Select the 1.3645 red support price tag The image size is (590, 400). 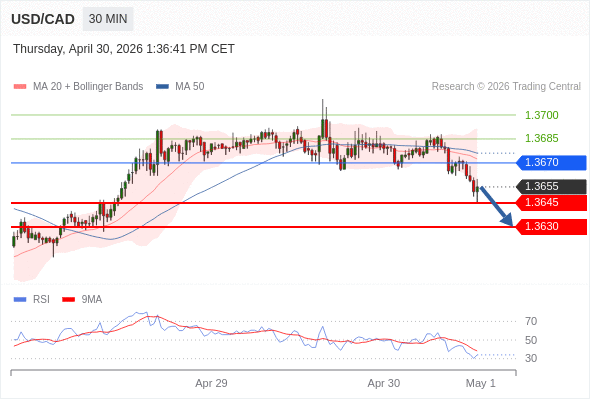click(x=551, y=202)
